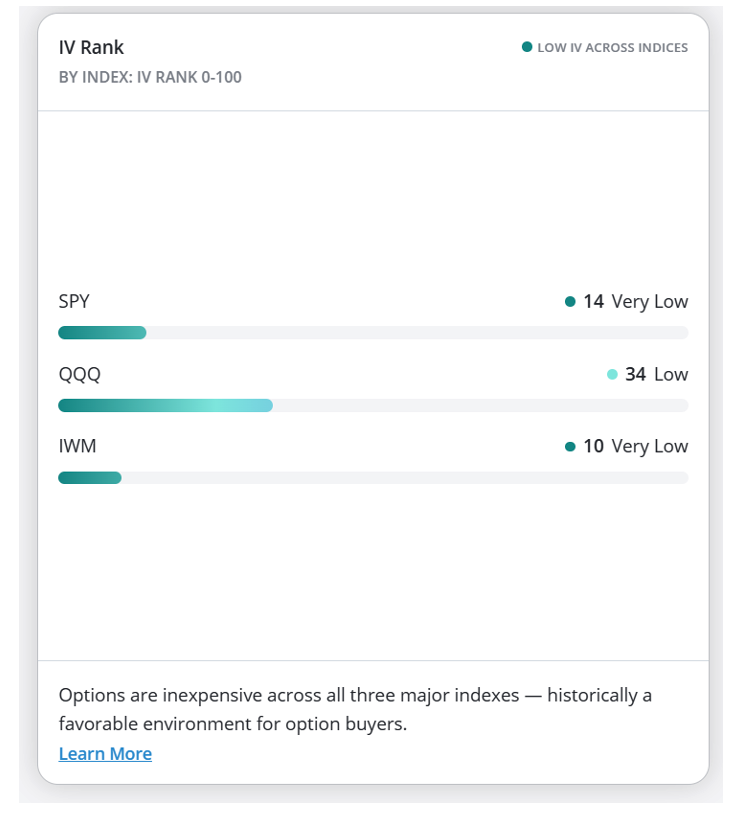The width and height of the screenshot is (746, 817).
Task: Click the QQQ 34 rank value
Action: point(636,374)
